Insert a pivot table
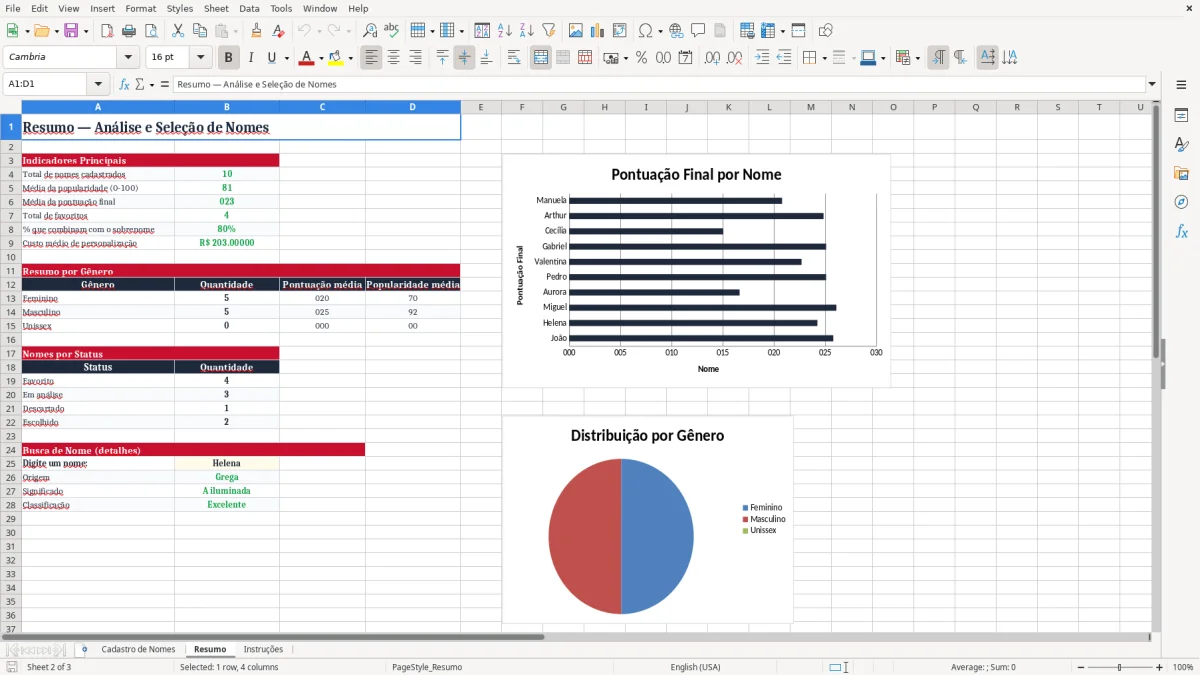The width and height of the screenshot is (1200, 675). tap(620, 31)
